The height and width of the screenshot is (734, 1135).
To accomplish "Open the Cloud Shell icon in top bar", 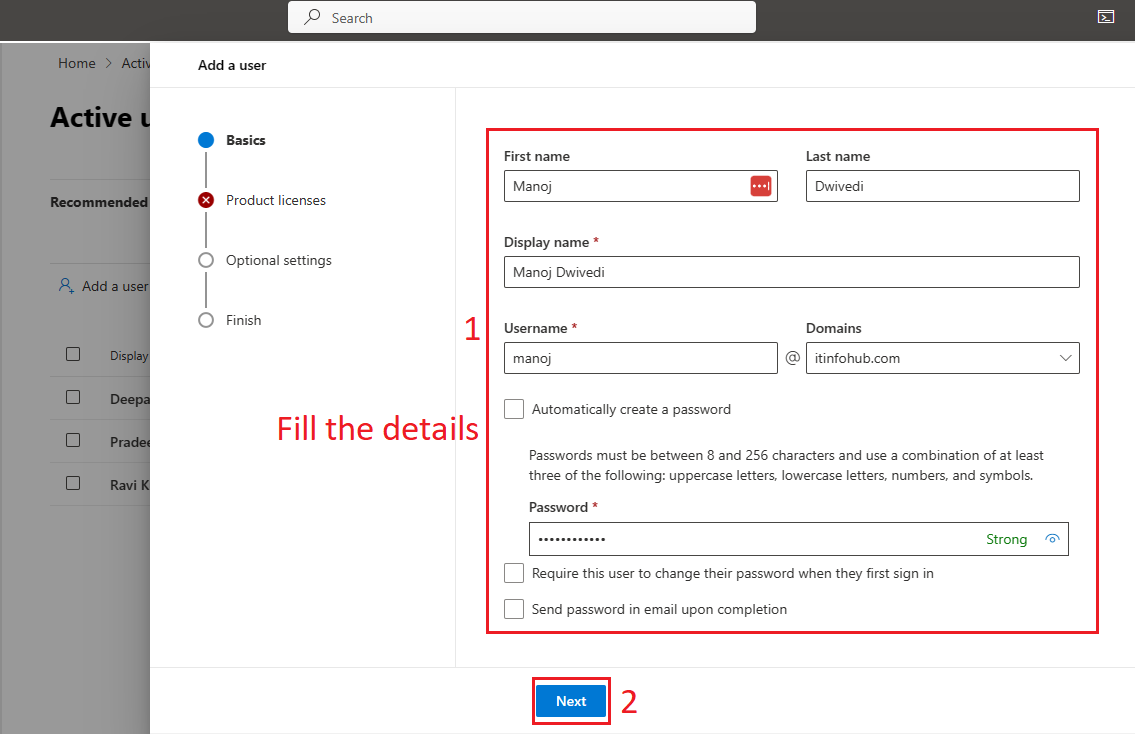I will tap(1105, 17).
